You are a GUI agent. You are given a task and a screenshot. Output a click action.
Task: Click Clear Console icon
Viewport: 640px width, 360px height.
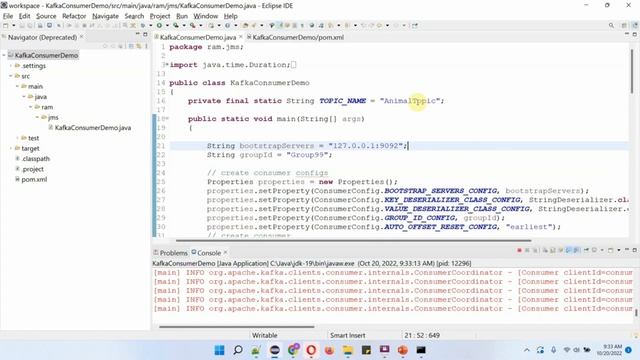tap(545, 250)
